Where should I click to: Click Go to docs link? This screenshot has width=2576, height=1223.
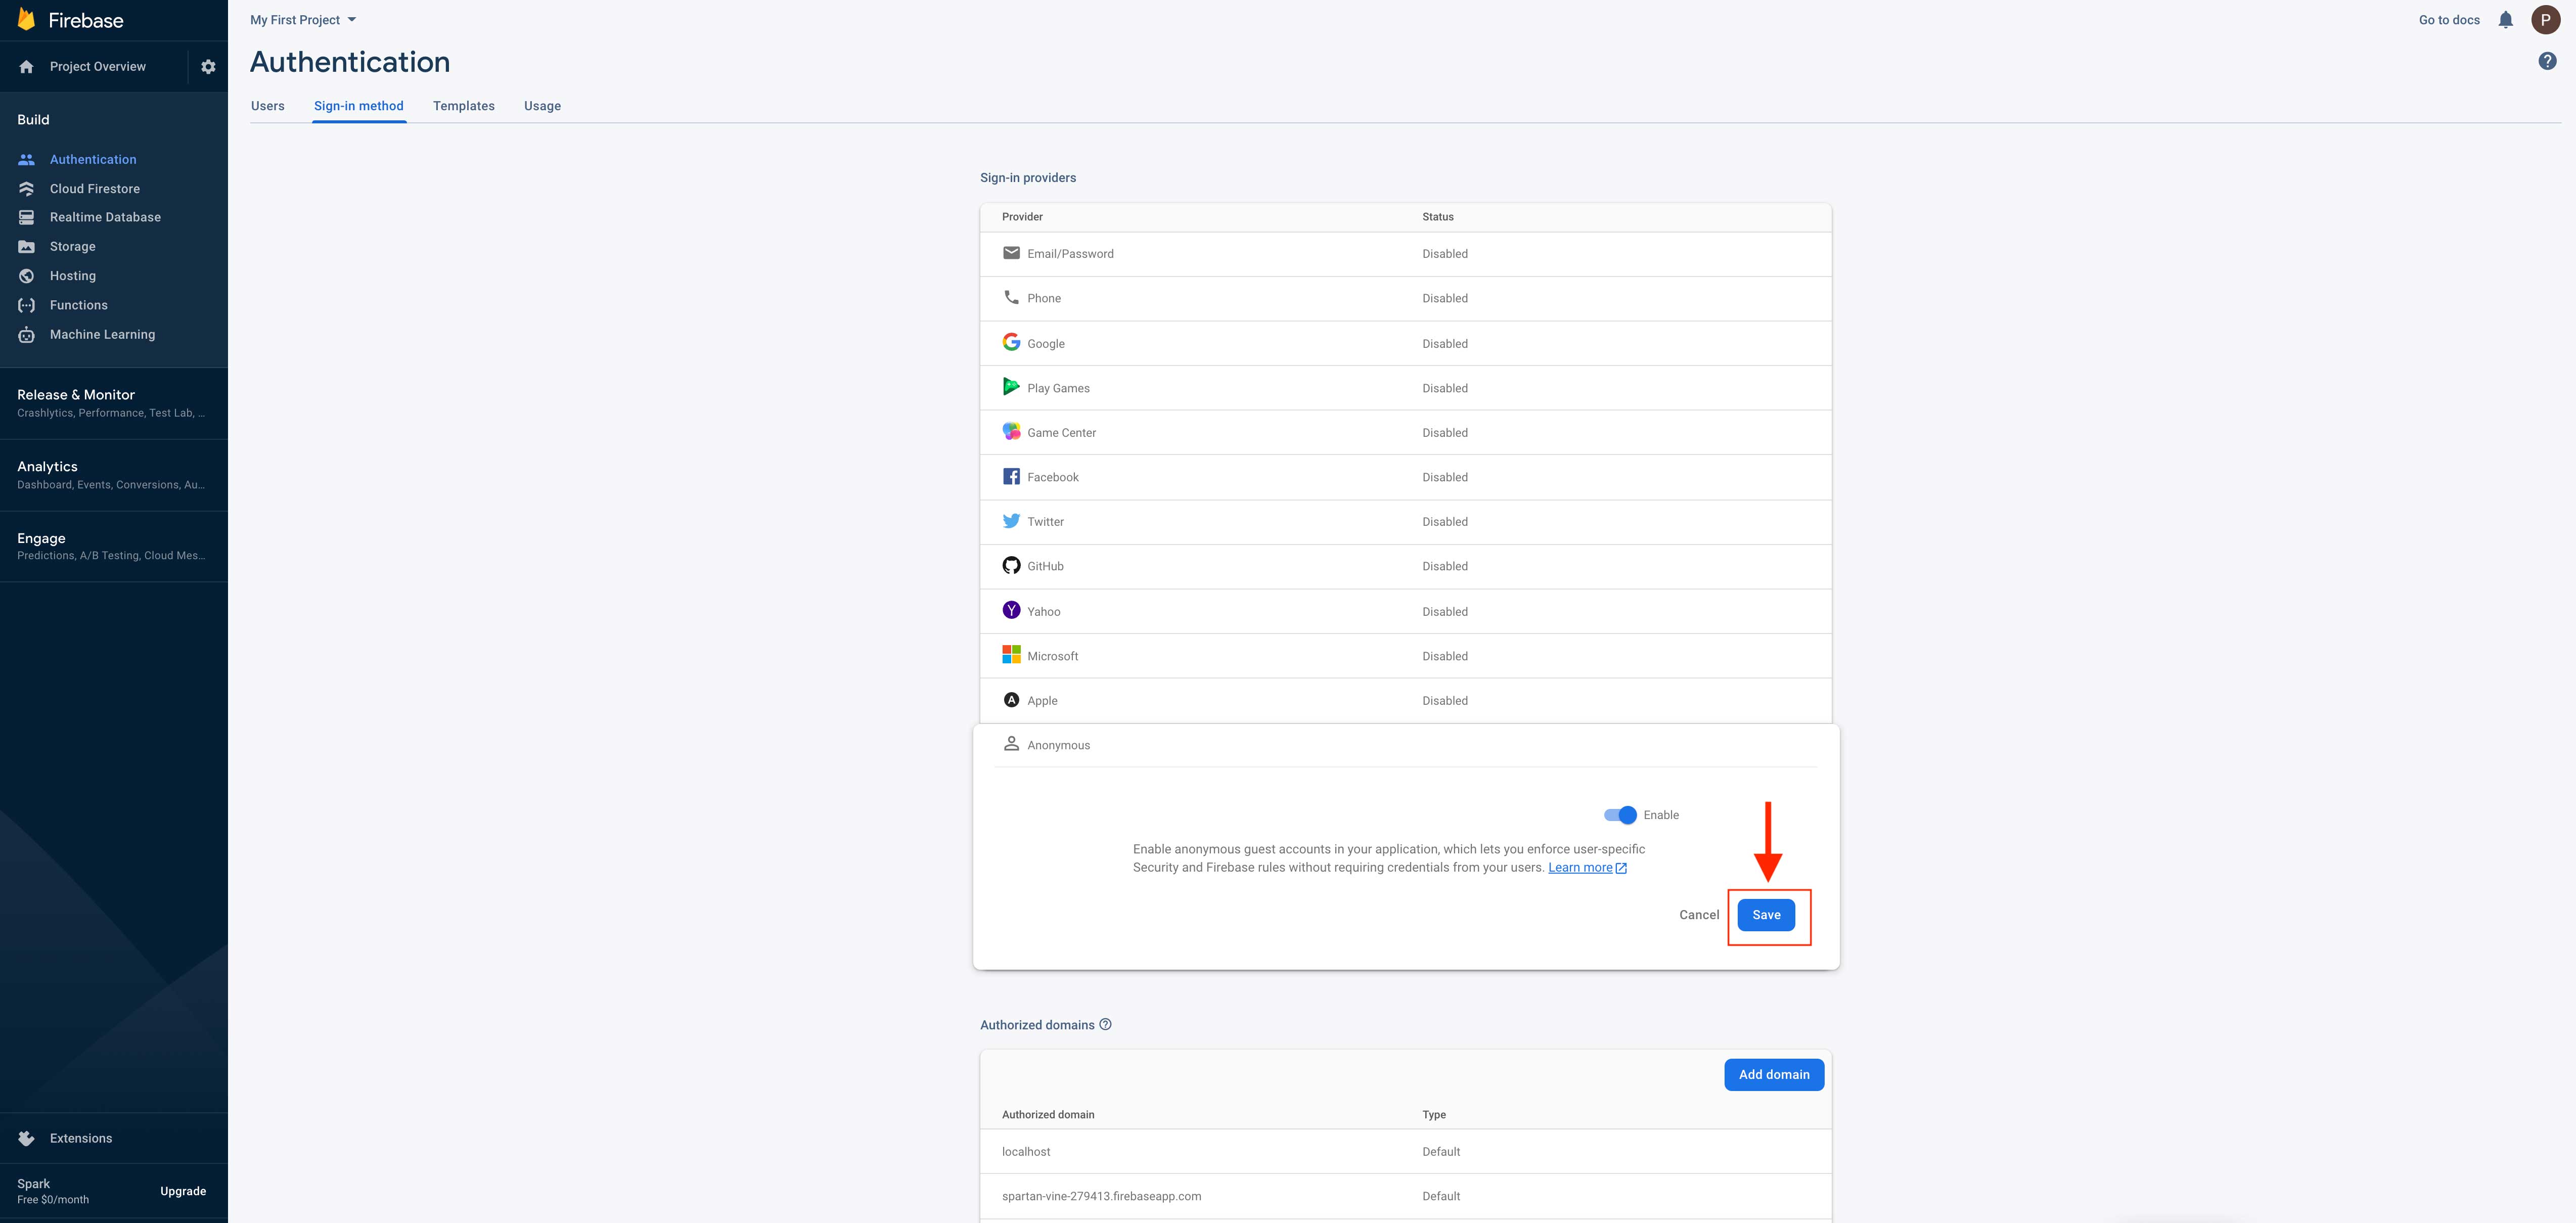coord(2449,20)
